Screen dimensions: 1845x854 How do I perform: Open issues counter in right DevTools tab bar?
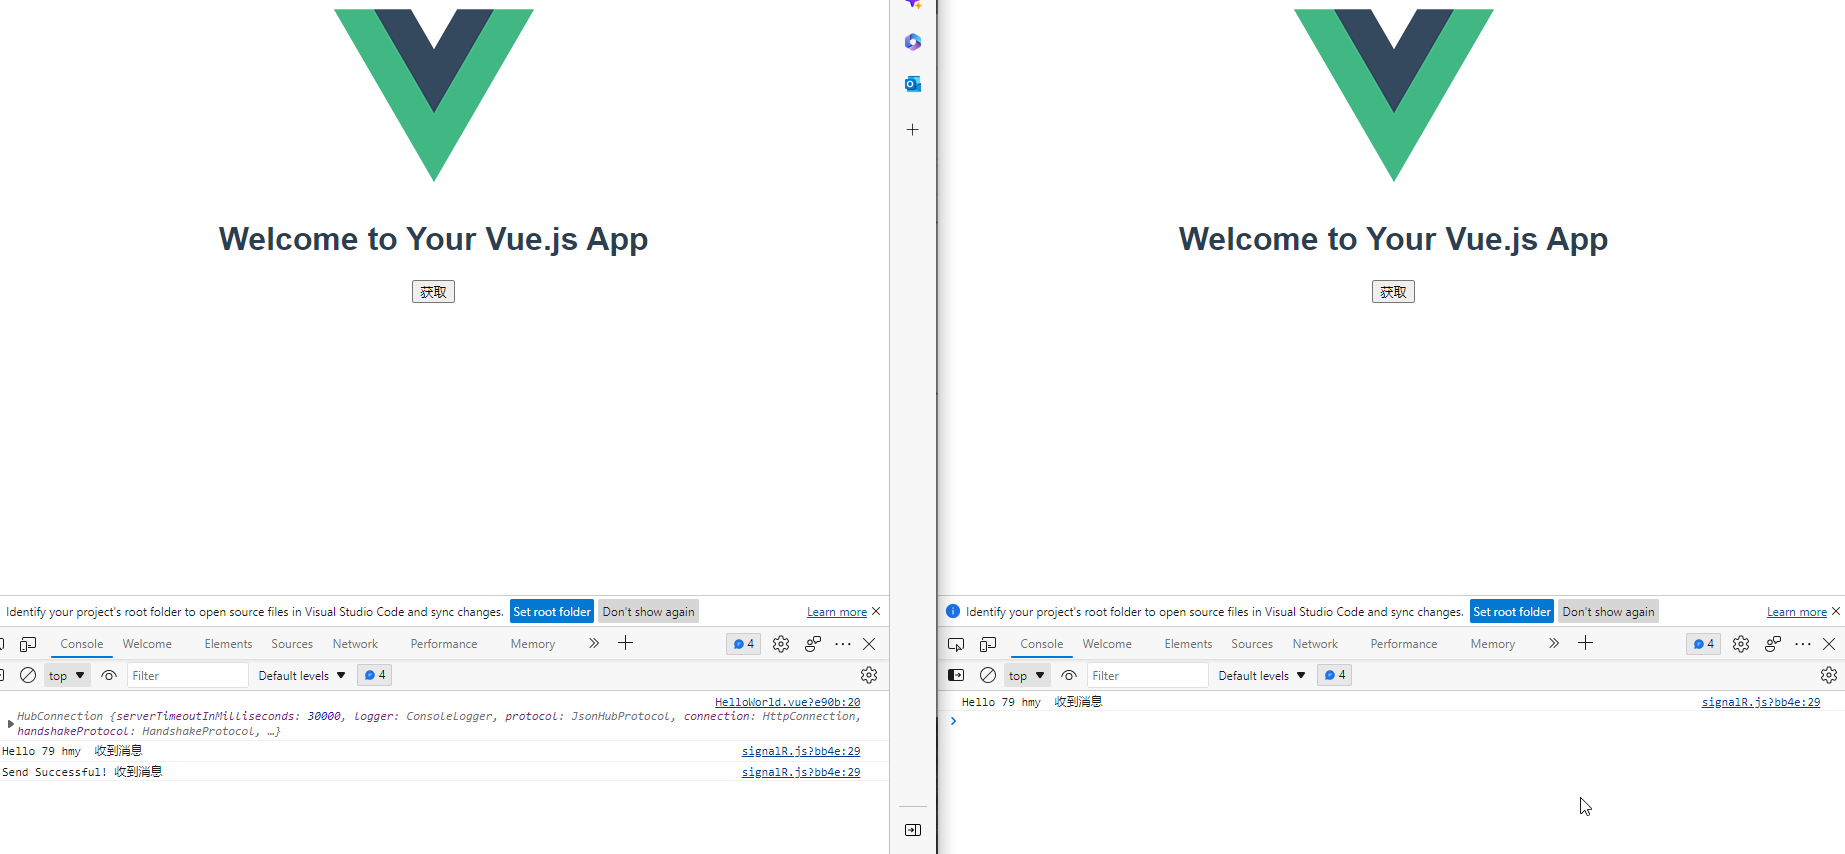click(x=1704, y=644)
